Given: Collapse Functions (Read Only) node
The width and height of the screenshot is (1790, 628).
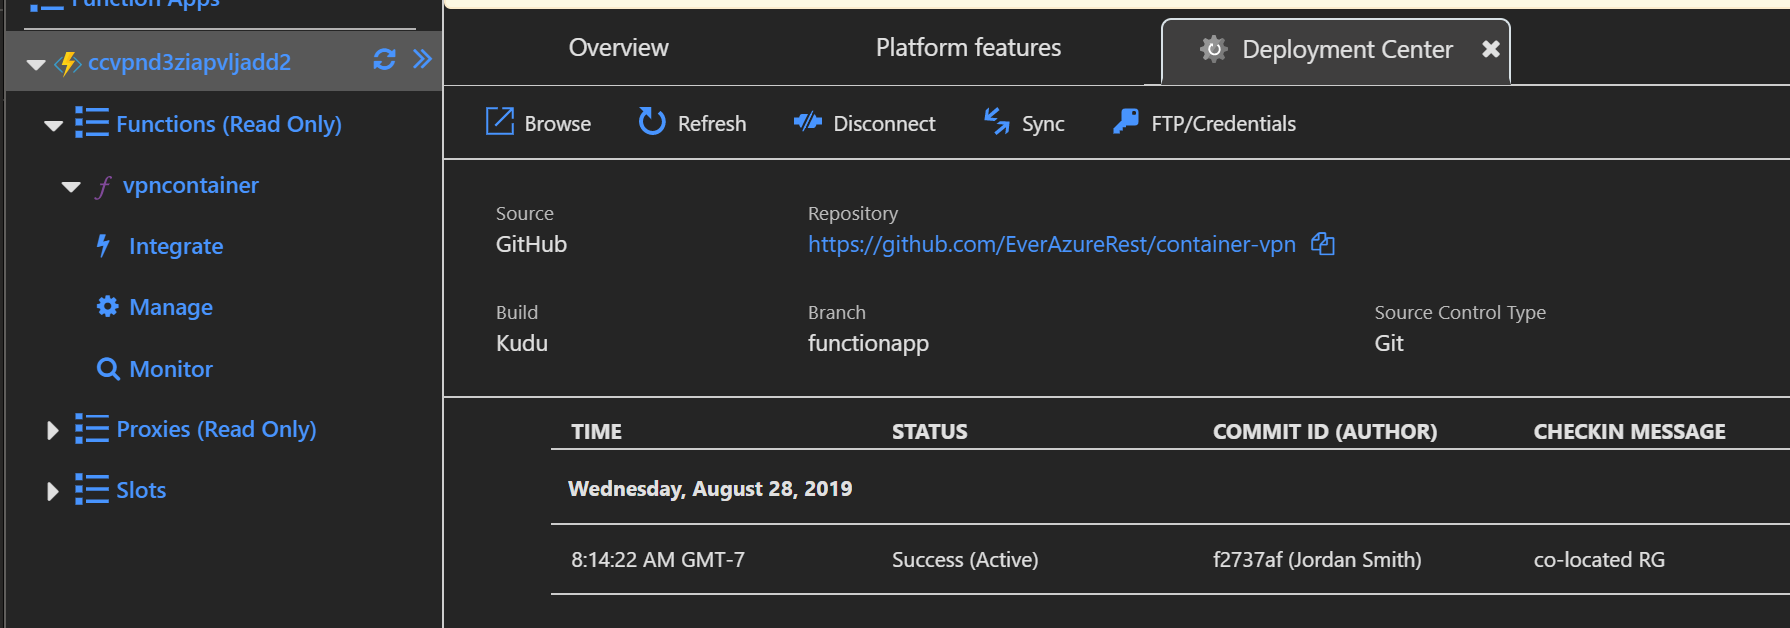Looking at the screenshot, I should tap(54, 126).
